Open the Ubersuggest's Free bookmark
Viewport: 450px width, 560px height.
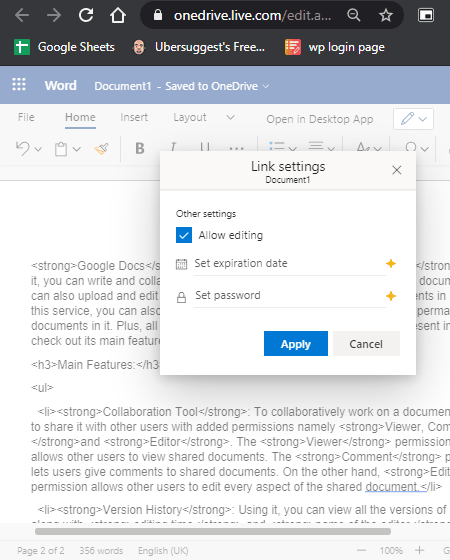pyautogui.click(x=199, y=47)
